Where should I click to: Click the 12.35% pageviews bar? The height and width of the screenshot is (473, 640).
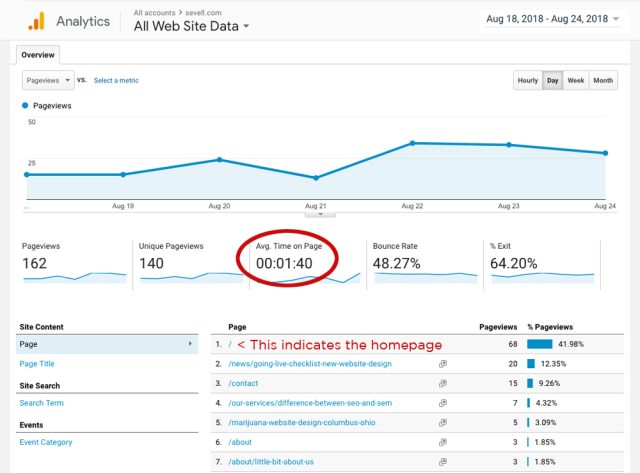531,364
